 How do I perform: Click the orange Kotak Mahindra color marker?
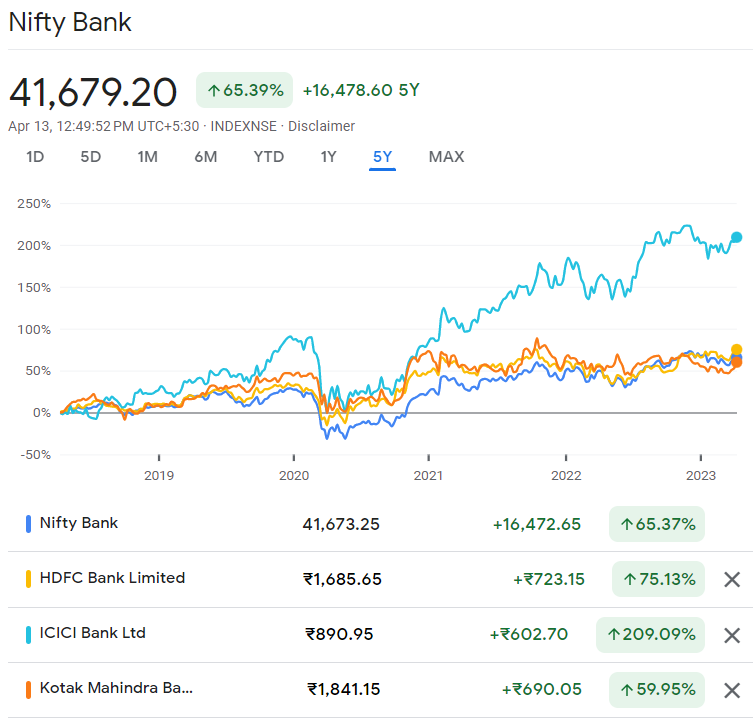28,690
